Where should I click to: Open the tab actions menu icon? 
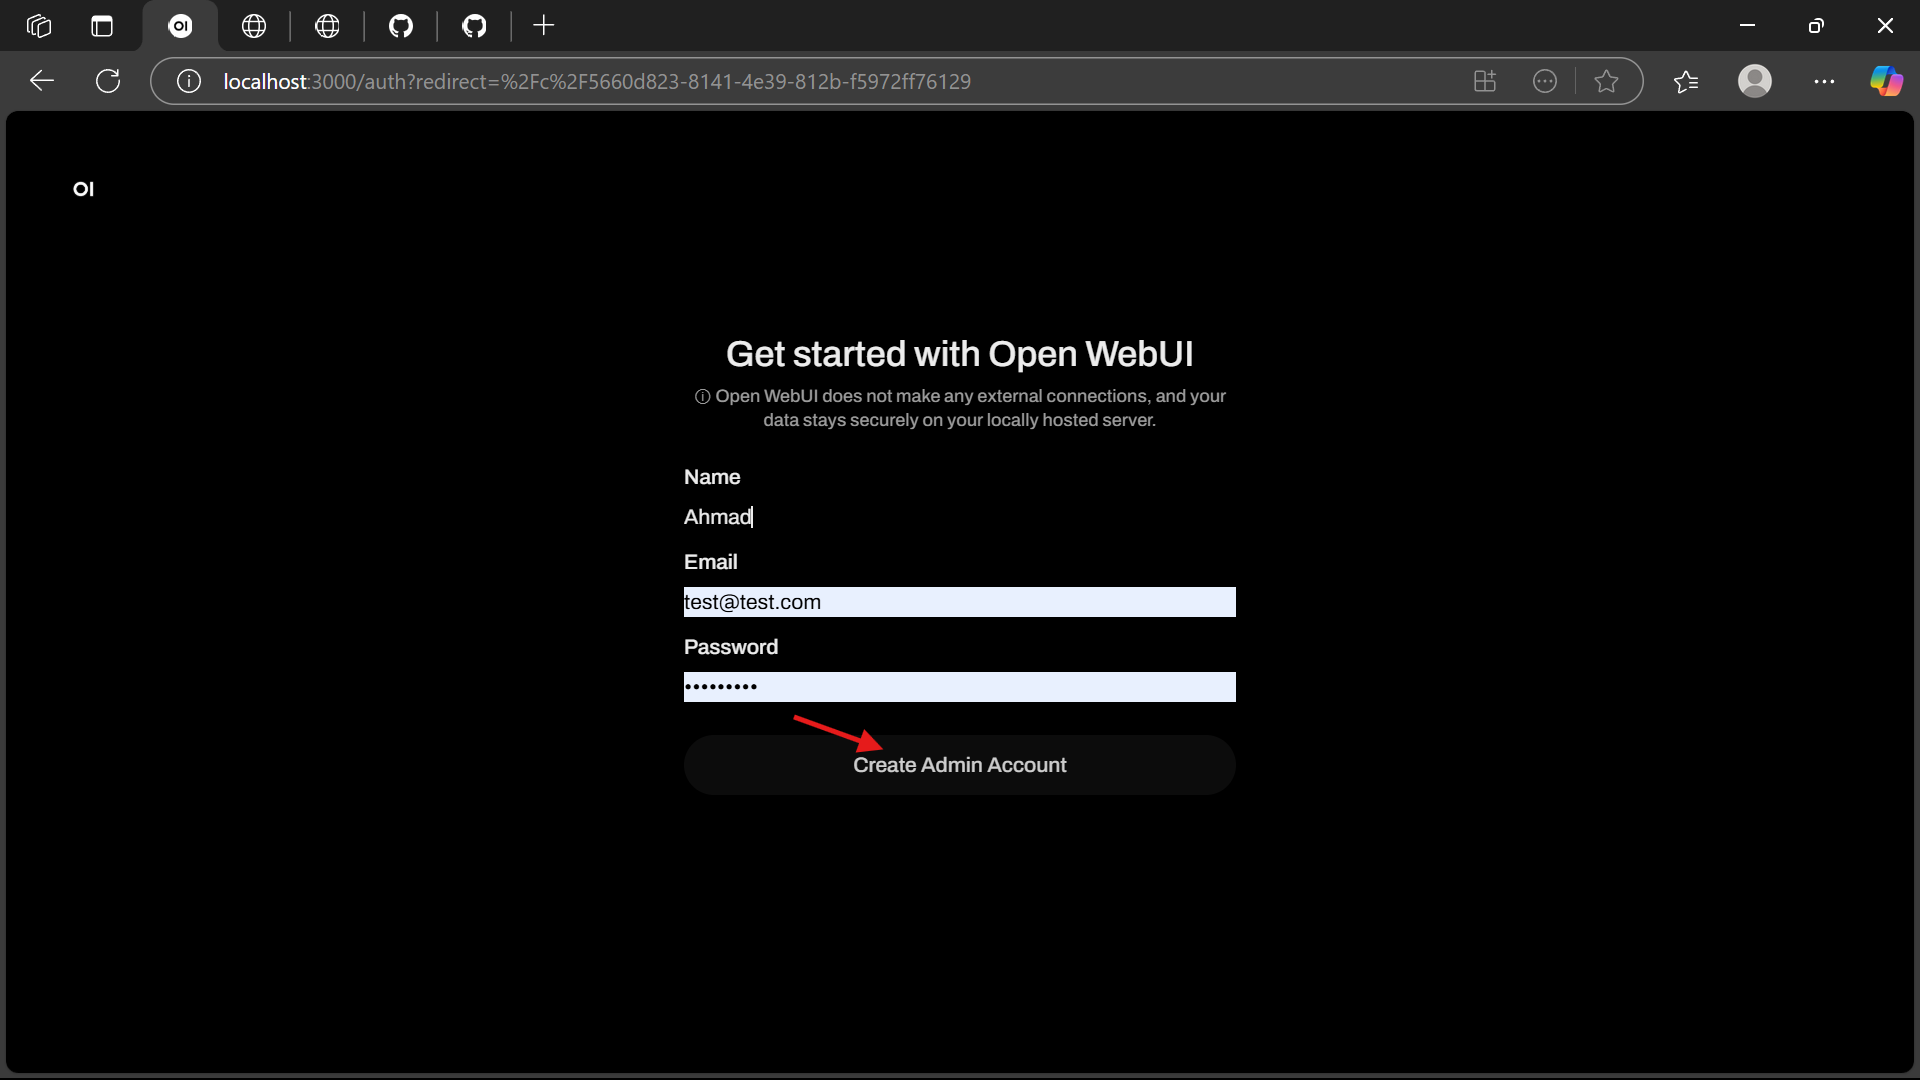click(102, 26)
